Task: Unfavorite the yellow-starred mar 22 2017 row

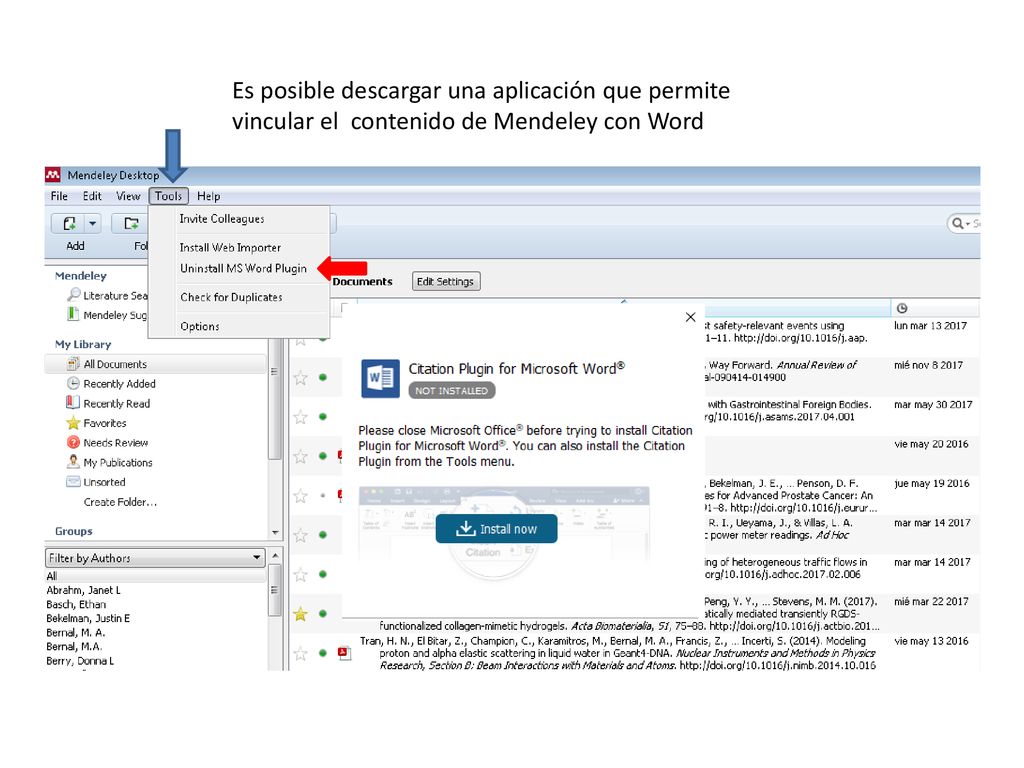Action: click(x=300, y=614)
